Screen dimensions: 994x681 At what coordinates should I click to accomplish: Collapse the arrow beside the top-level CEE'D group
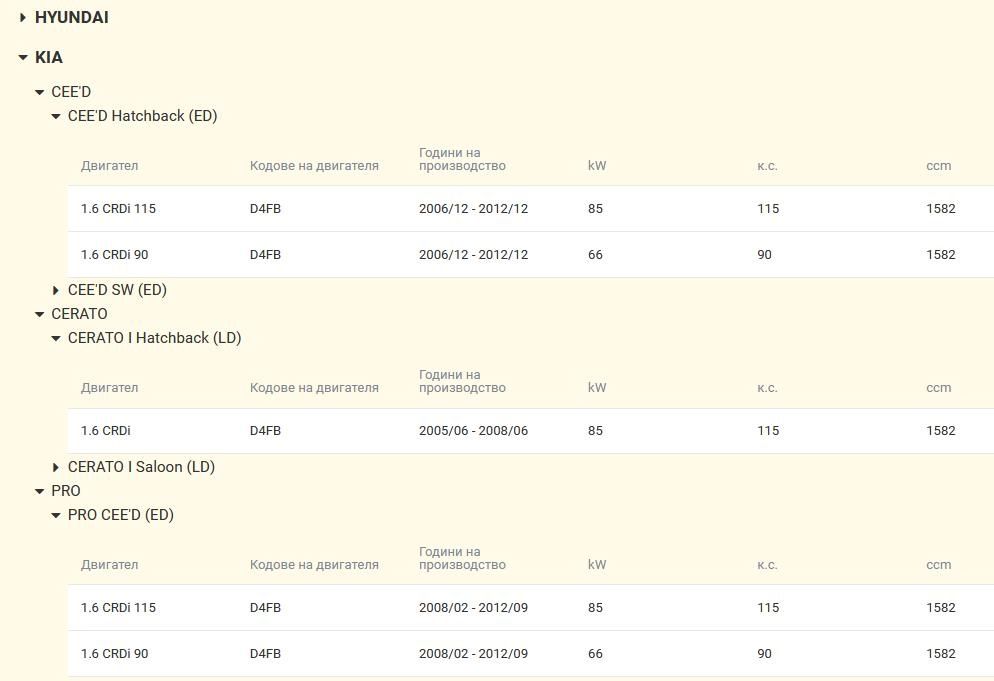[x=39, y=93]
